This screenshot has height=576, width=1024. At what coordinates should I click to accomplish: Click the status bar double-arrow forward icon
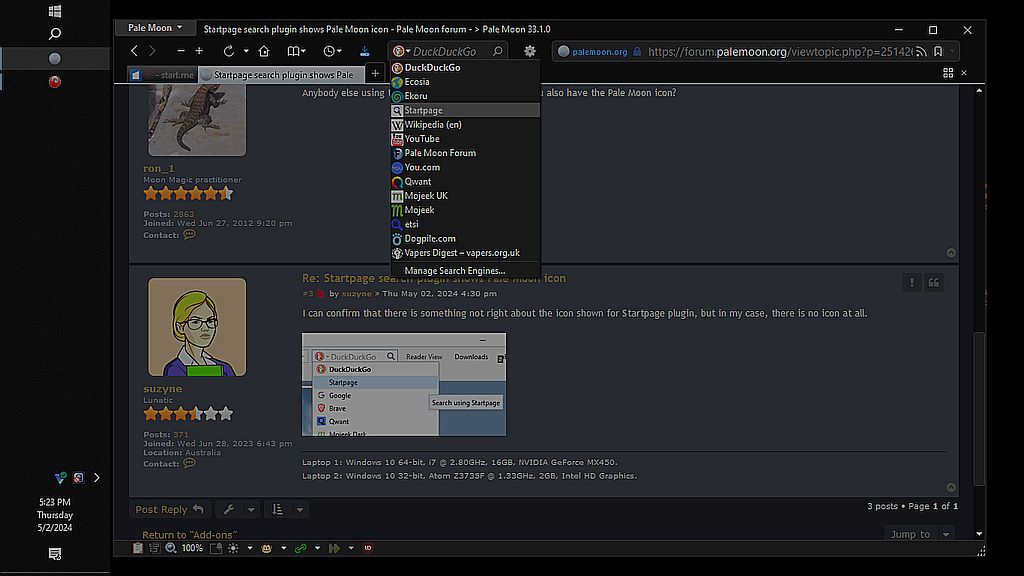334,549
